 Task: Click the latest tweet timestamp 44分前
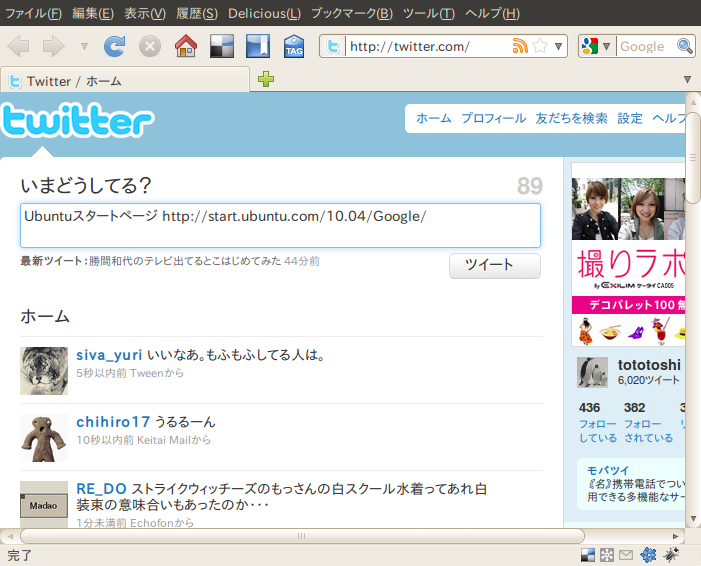point(302,261)
